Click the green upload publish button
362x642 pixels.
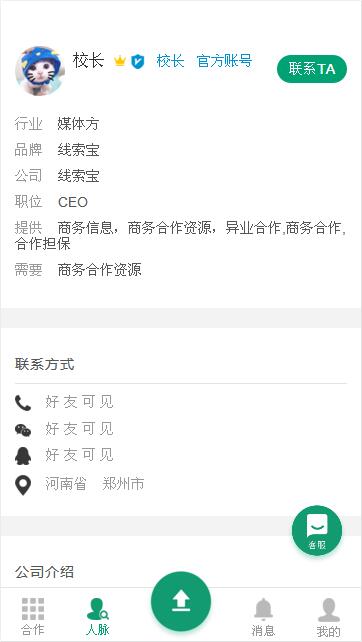click(181, 601)
